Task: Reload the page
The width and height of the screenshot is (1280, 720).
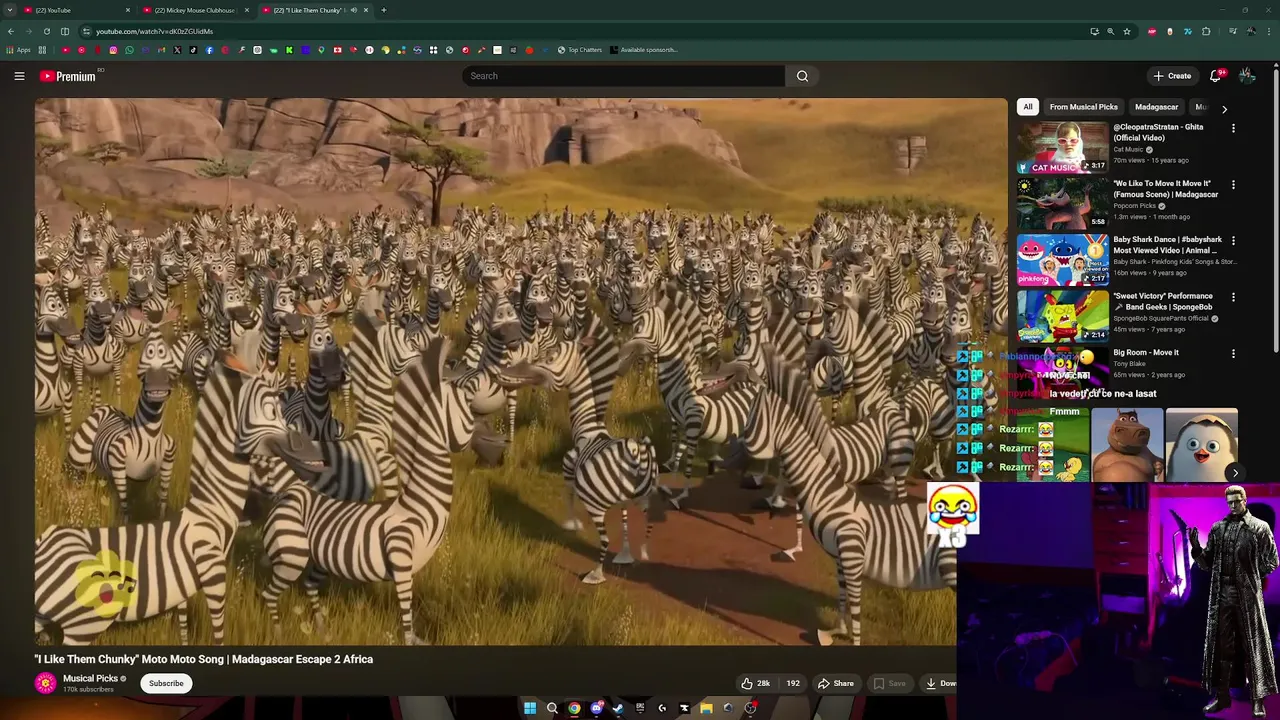Action: [x=46, y=31]
